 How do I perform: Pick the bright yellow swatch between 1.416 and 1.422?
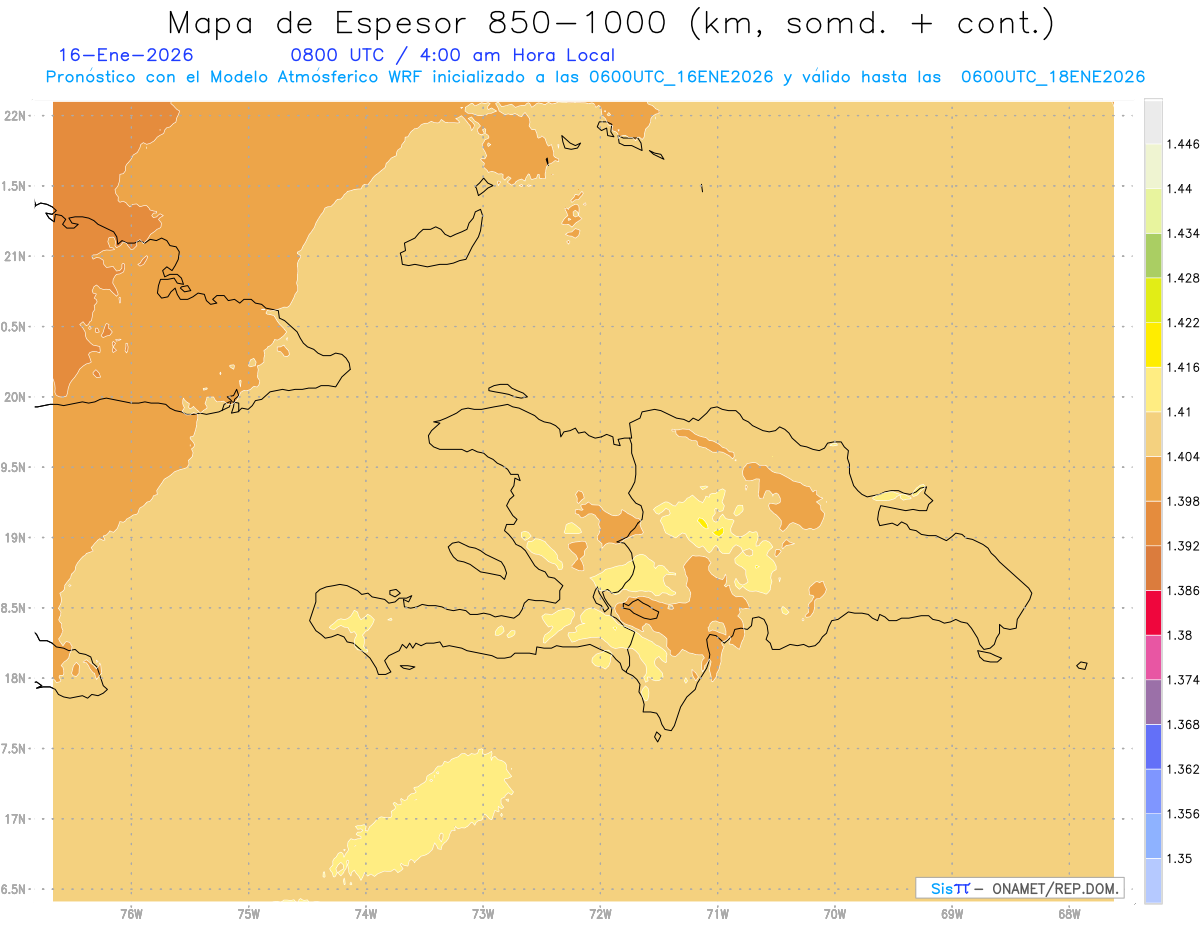click(x=1153, y=345)
